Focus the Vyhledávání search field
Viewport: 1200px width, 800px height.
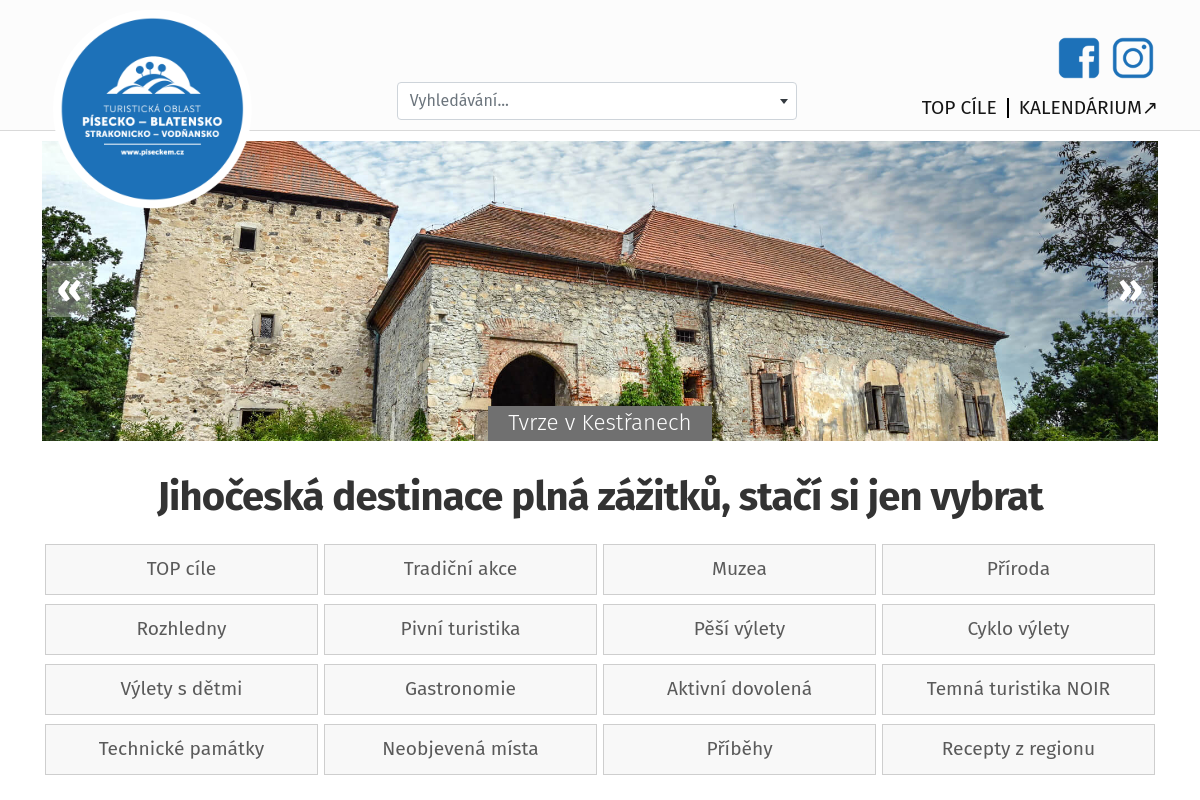[597, 101]
